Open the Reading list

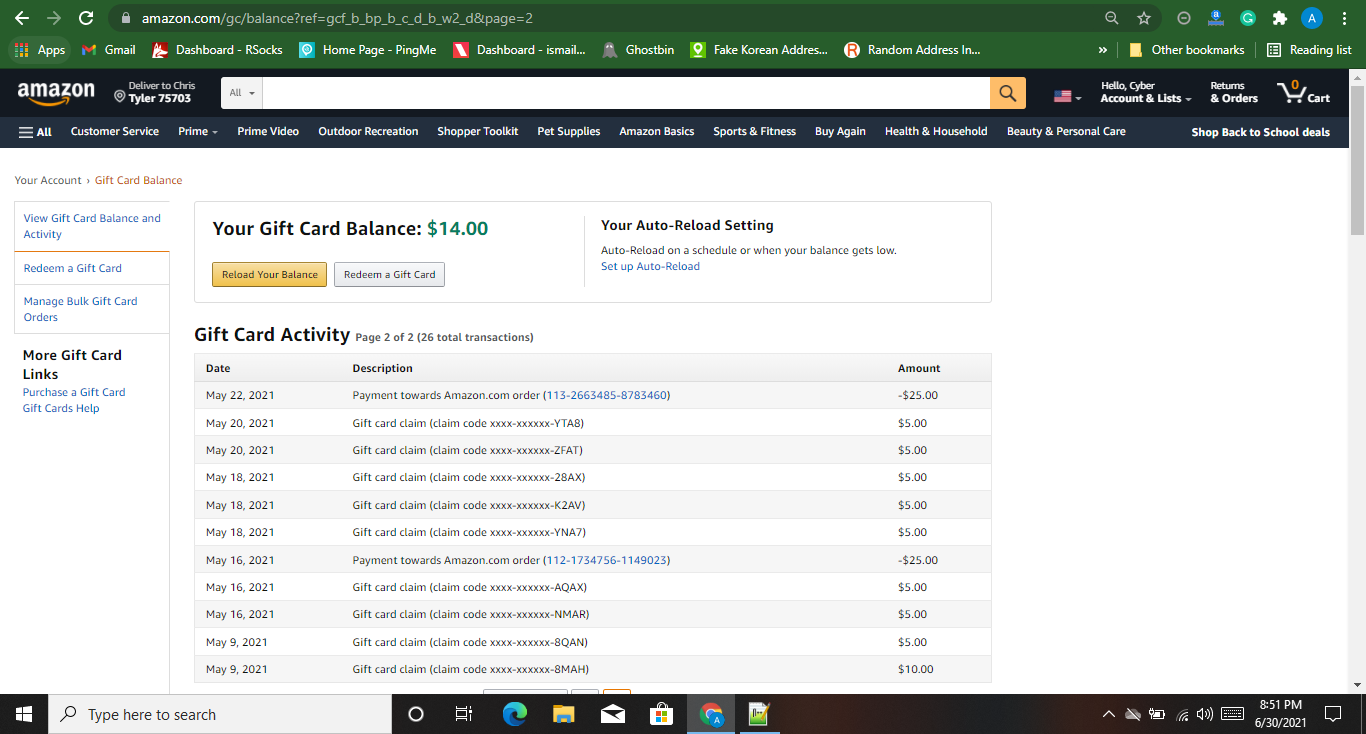click(x=1309, y=50)
